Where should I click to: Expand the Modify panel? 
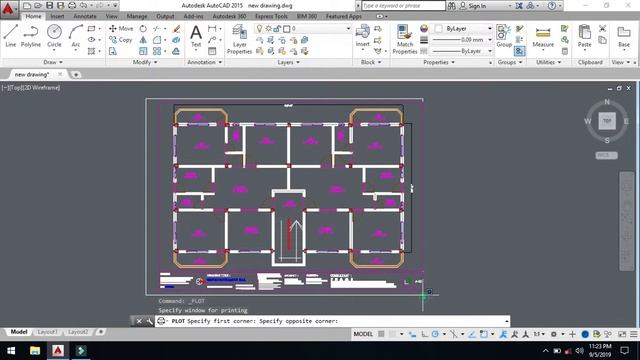tap(145, 62)
